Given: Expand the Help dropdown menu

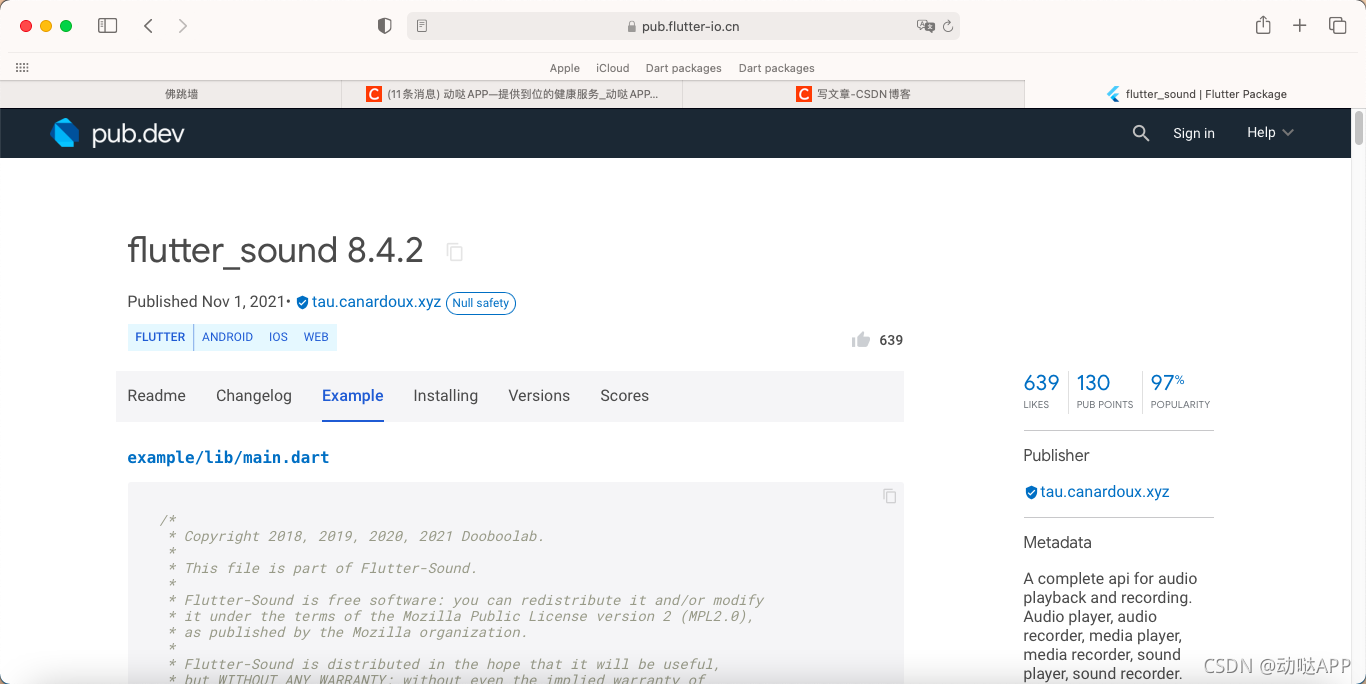Looking at the screenshot, I should click(1270, 132).
